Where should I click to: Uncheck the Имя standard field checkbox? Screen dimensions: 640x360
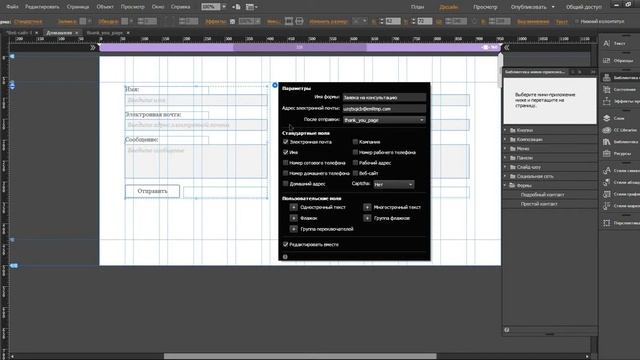point(285,152)
